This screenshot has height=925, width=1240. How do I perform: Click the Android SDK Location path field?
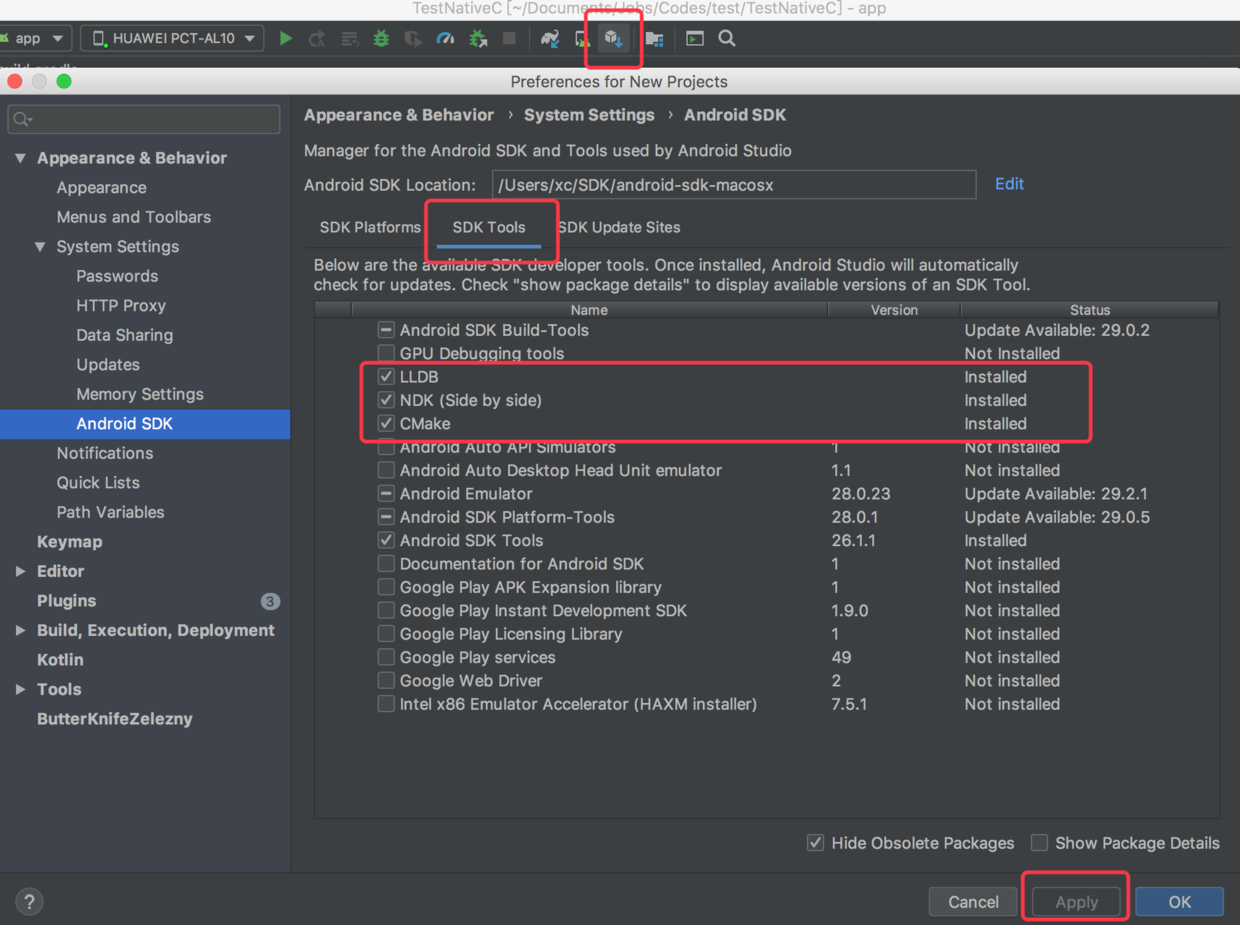pyautogui.click(x=733, y=185)
